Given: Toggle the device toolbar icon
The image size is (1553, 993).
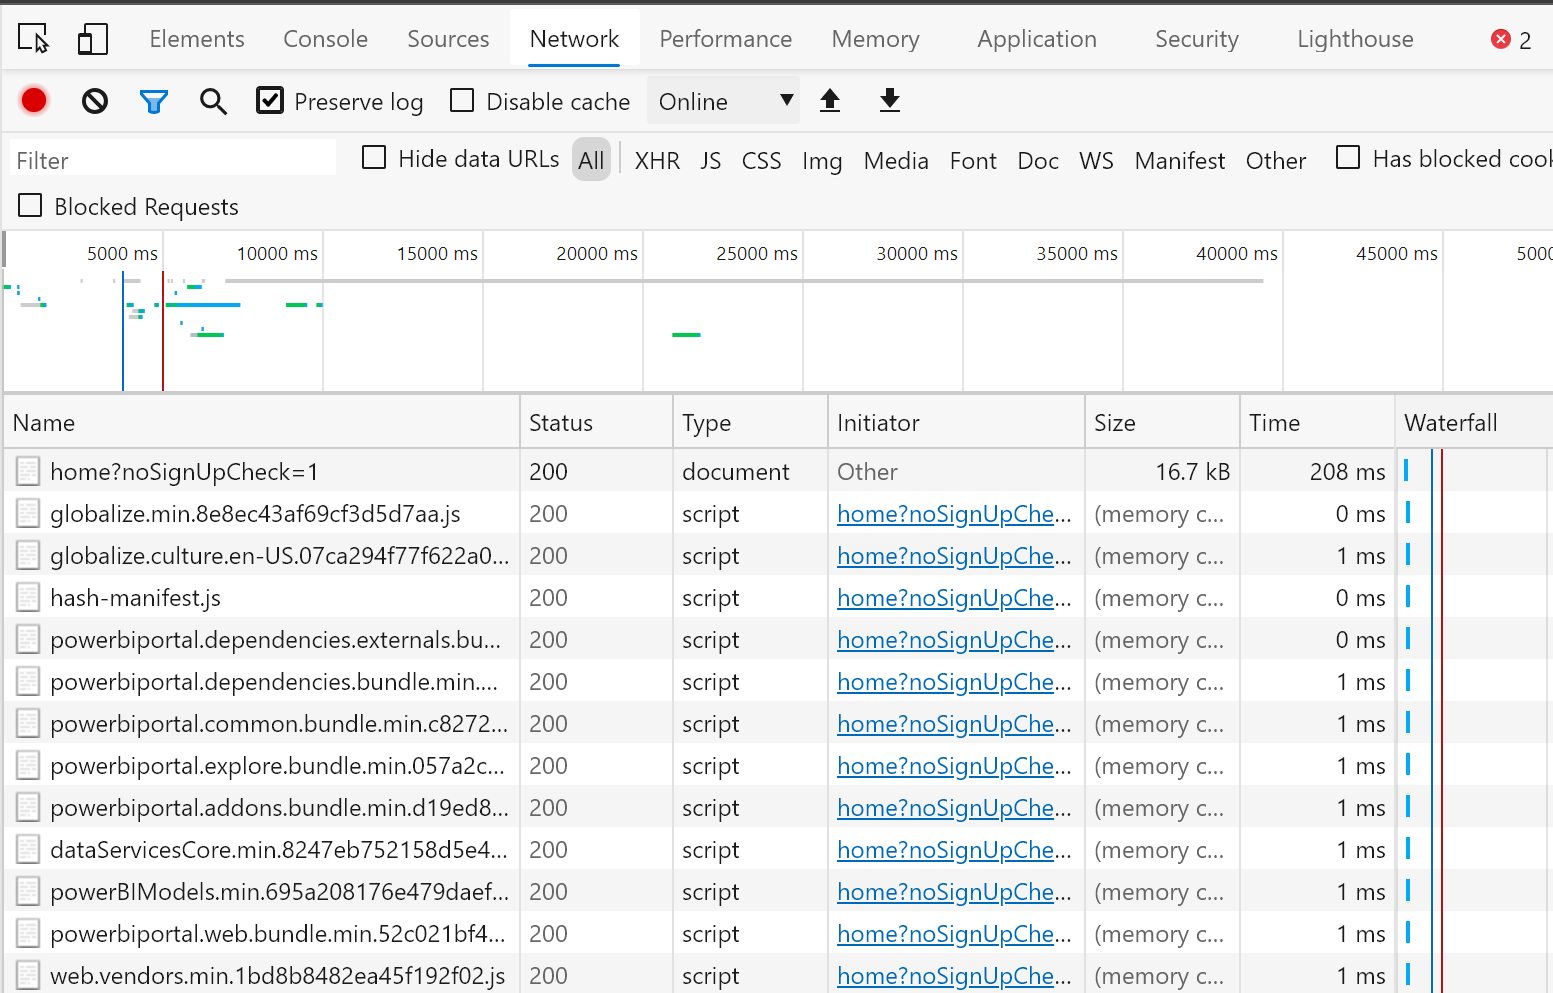Looking at the screenshot, I should (92, 39).
